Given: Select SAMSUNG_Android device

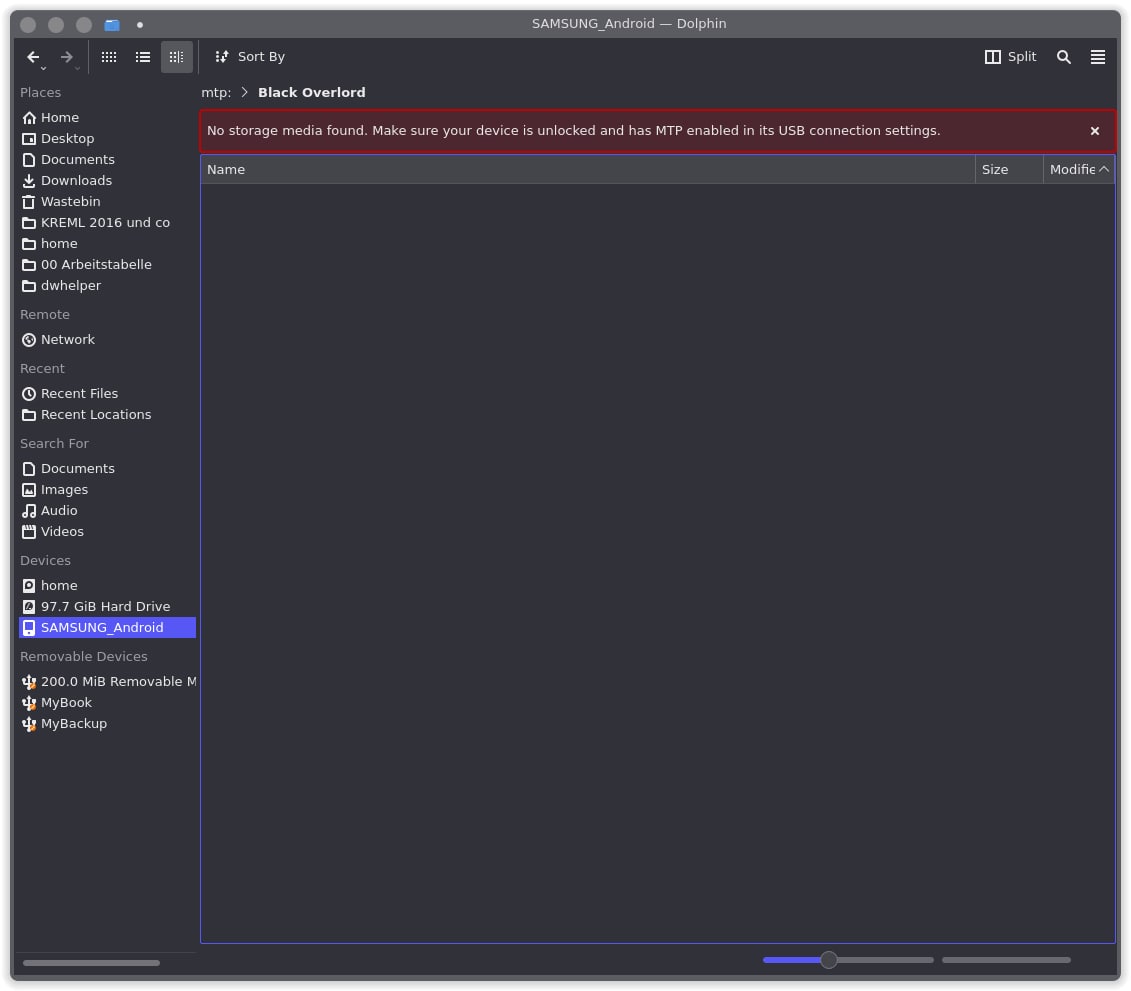Looking at the screenshot, I should click(x=107, y=627).
